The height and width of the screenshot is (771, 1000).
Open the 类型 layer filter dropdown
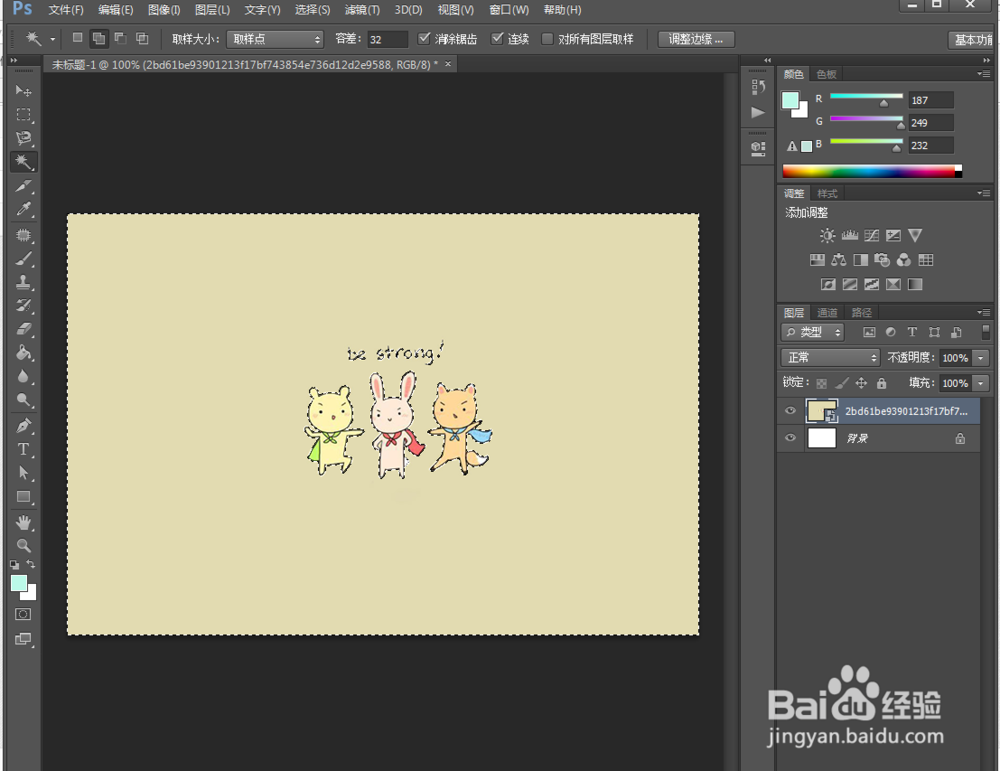812,332
